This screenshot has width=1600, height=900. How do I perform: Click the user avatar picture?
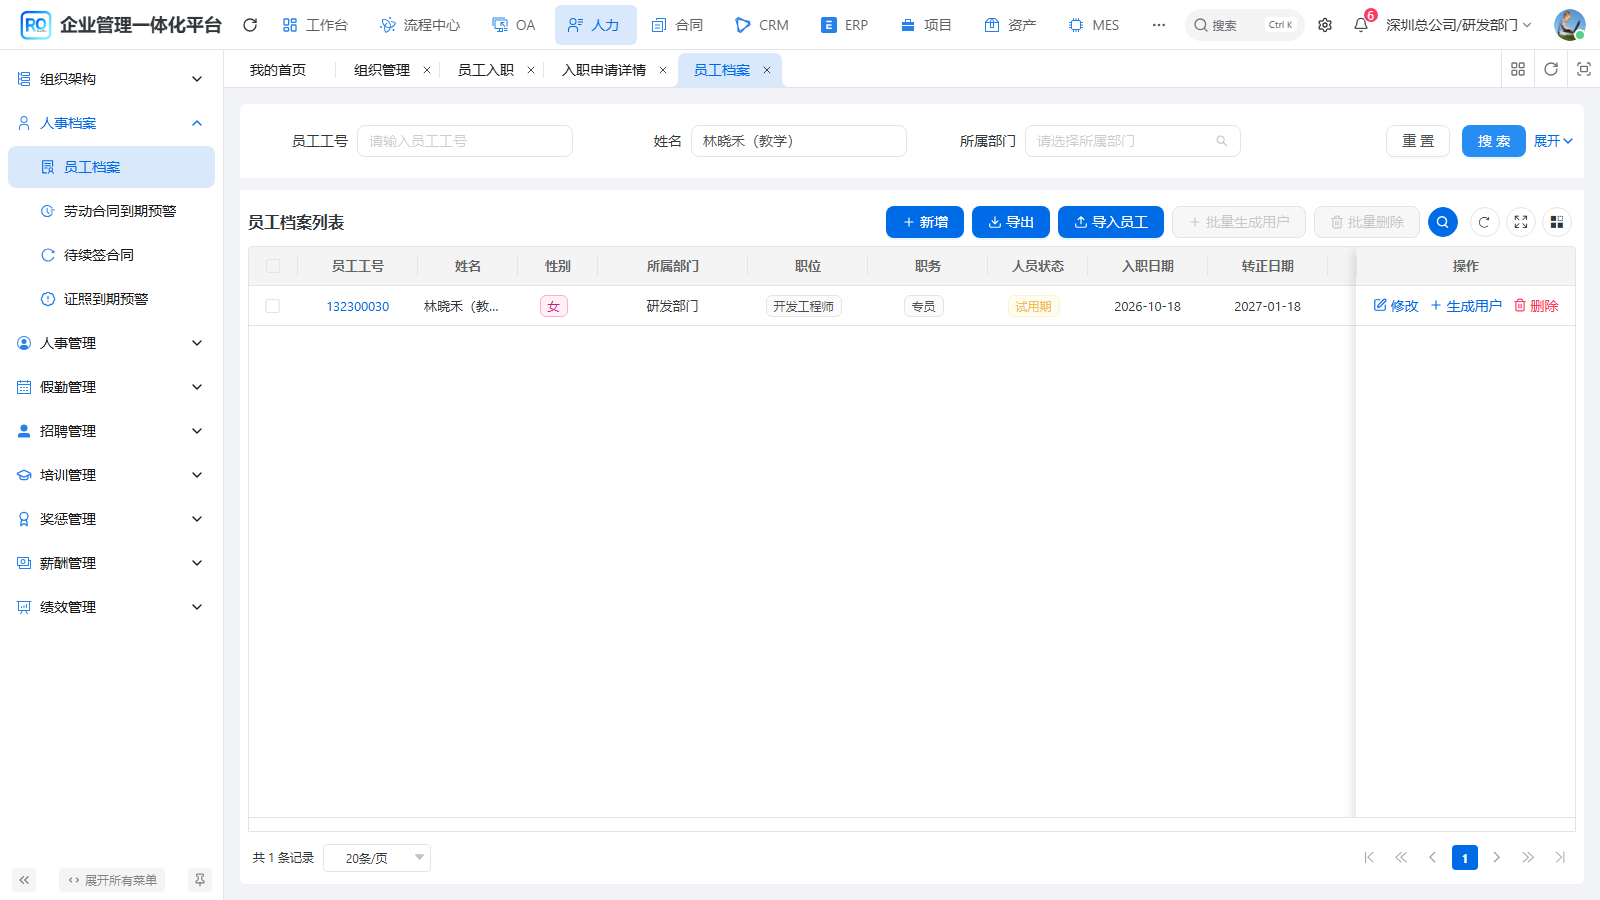[x=1569, y=25]
